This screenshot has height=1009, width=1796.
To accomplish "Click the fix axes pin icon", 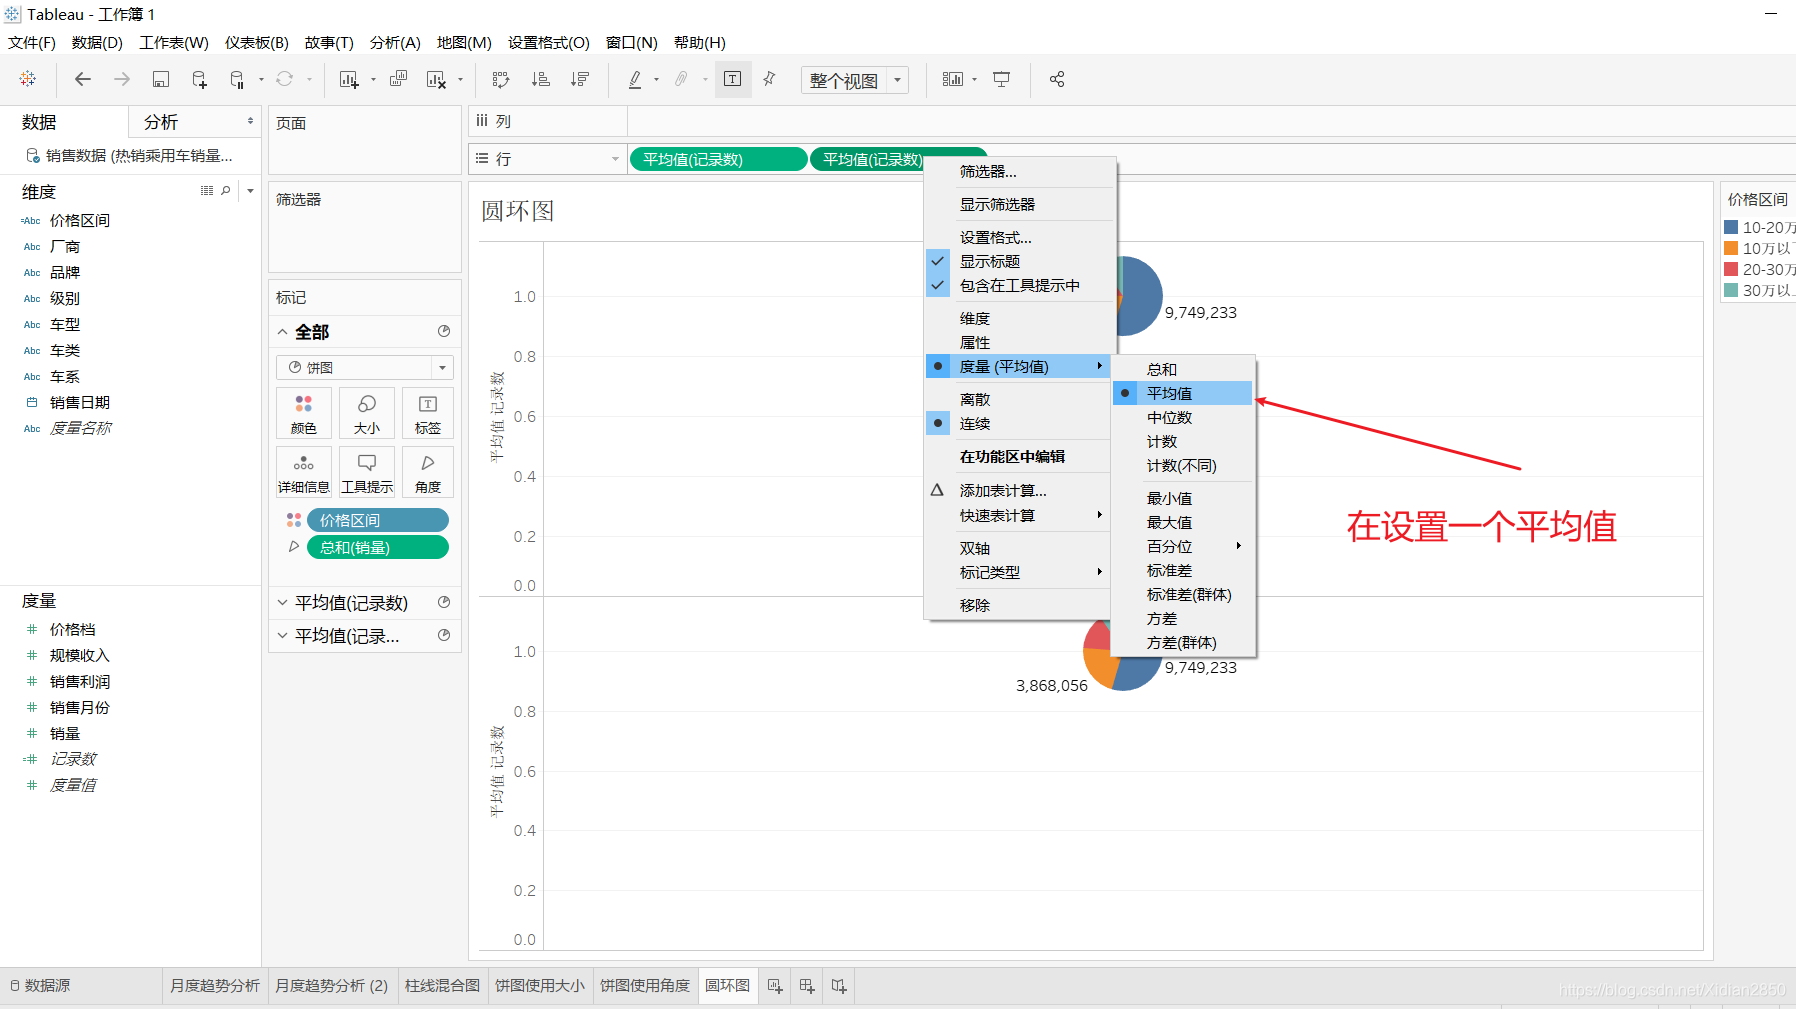I will pyautogui.click(x=769, y=79).
